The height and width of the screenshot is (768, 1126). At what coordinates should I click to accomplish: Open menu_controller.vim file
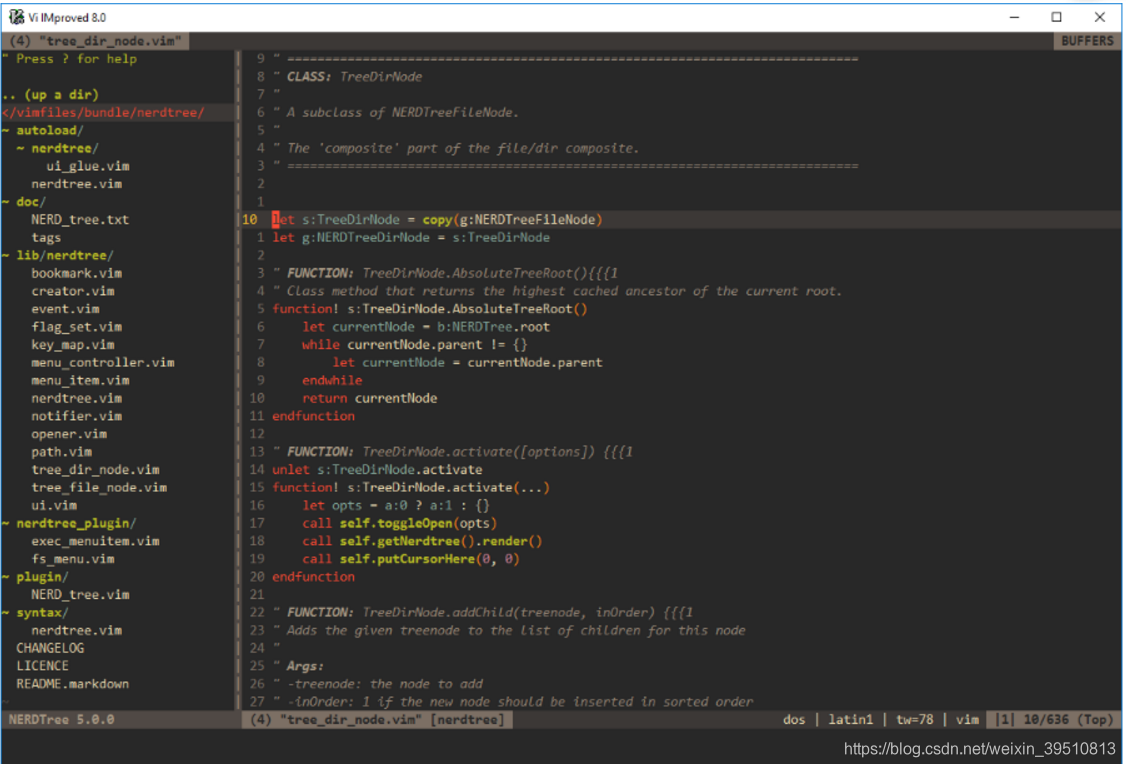tap(103, 362)
